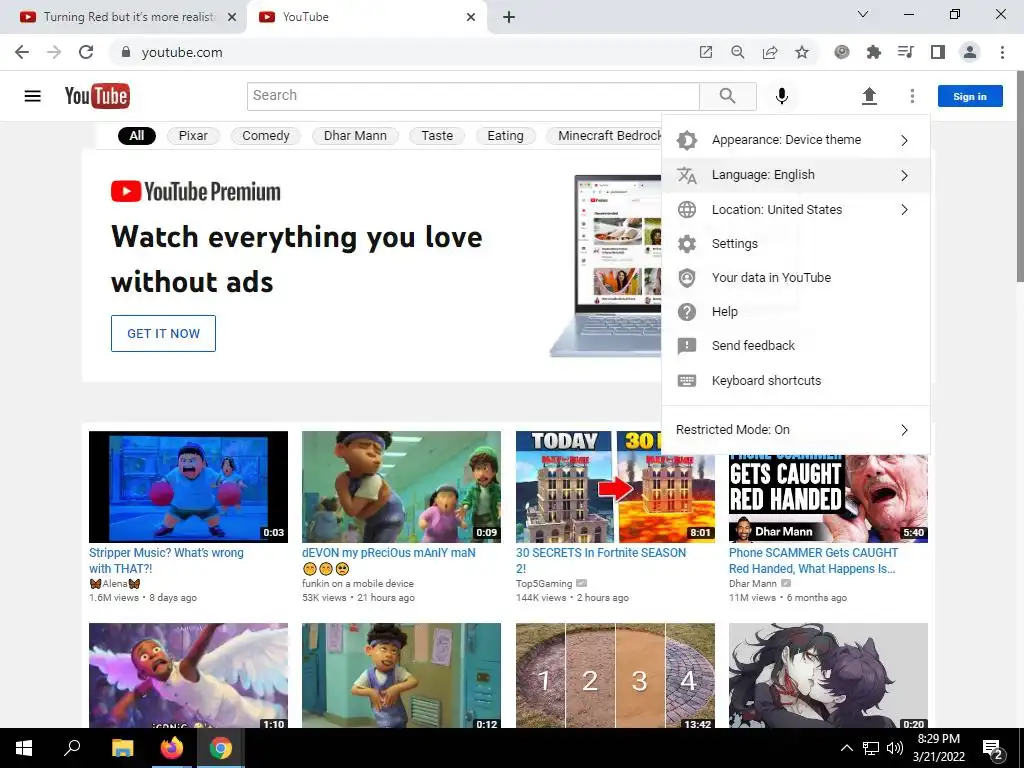Click the Appearance theme icon
1024x768 pixels.
[x=686, y=140]
